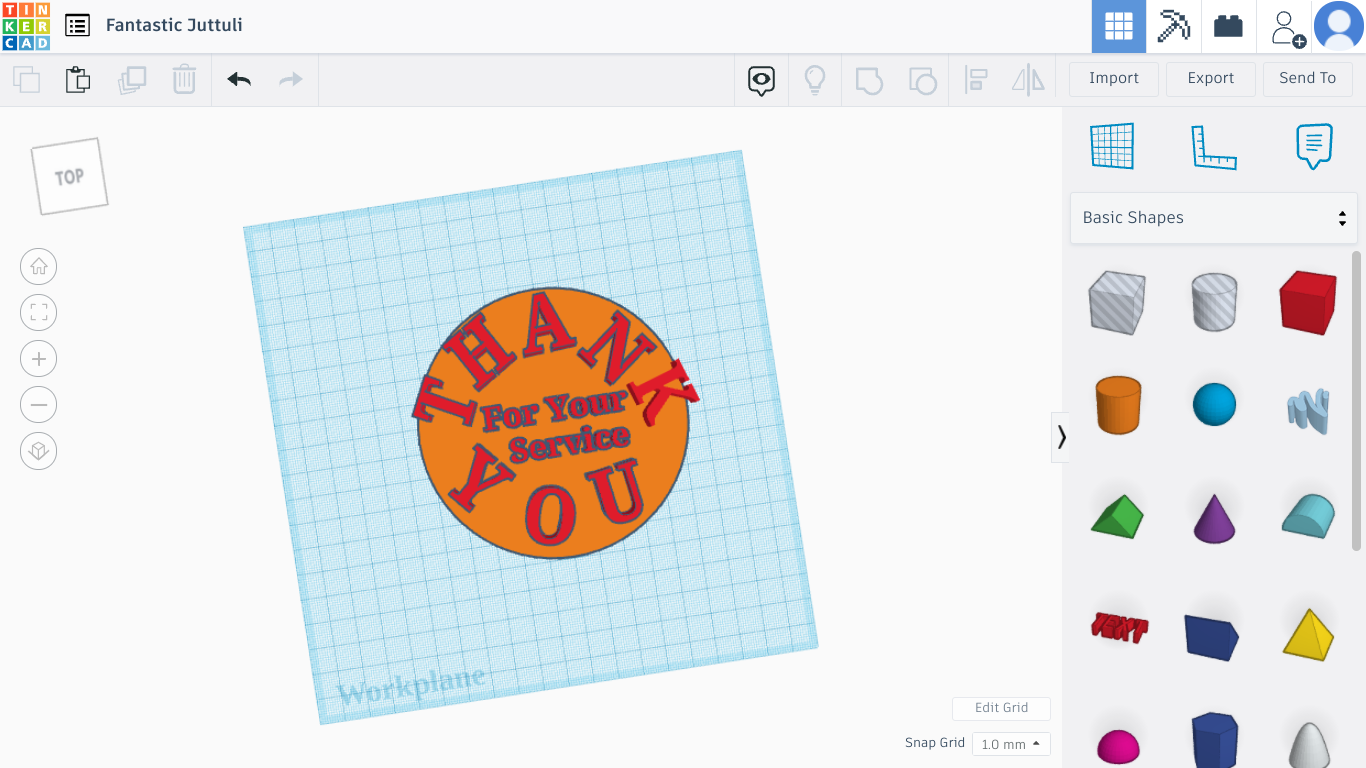Collapse the shapes panel with chevron
This screenshot has width=1366, height=768.
point(1061,437)
